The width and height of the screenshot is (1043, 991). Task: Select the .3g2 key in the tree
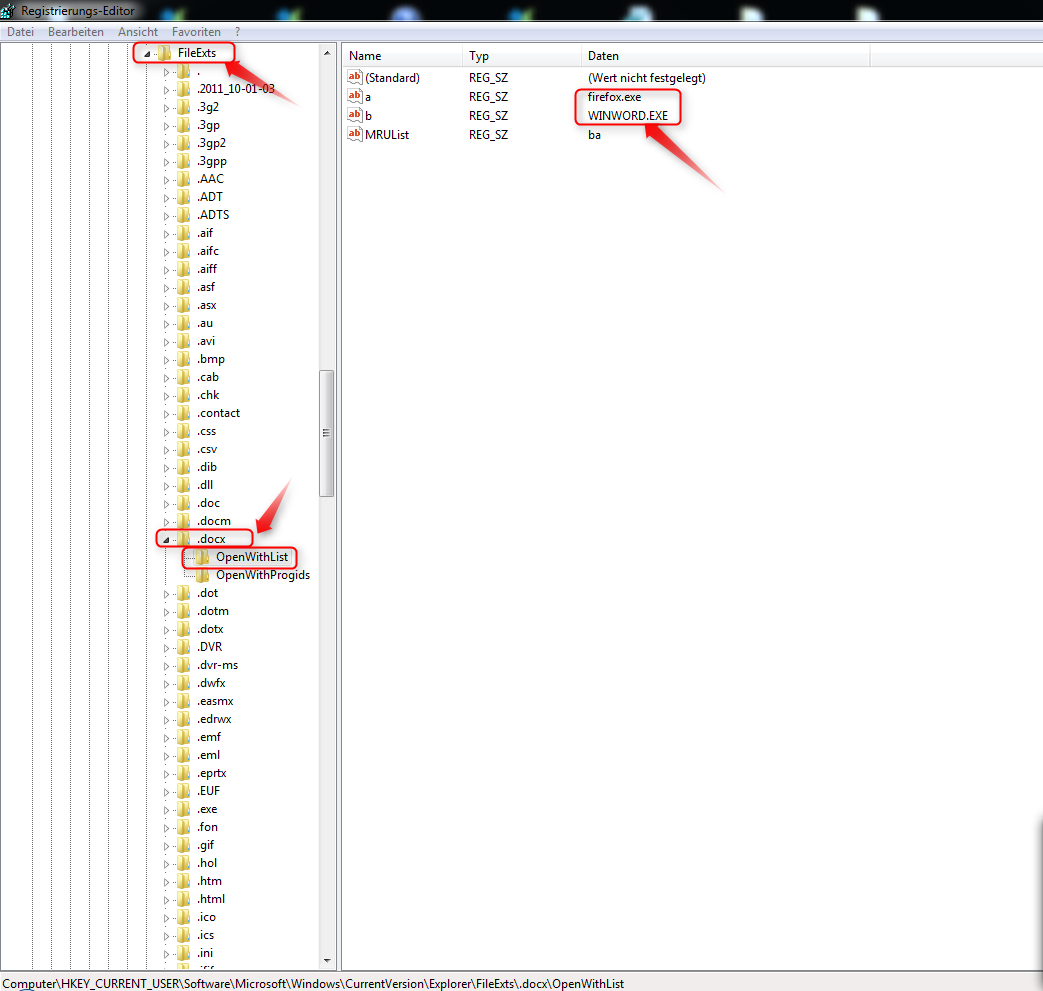point(207,106)
